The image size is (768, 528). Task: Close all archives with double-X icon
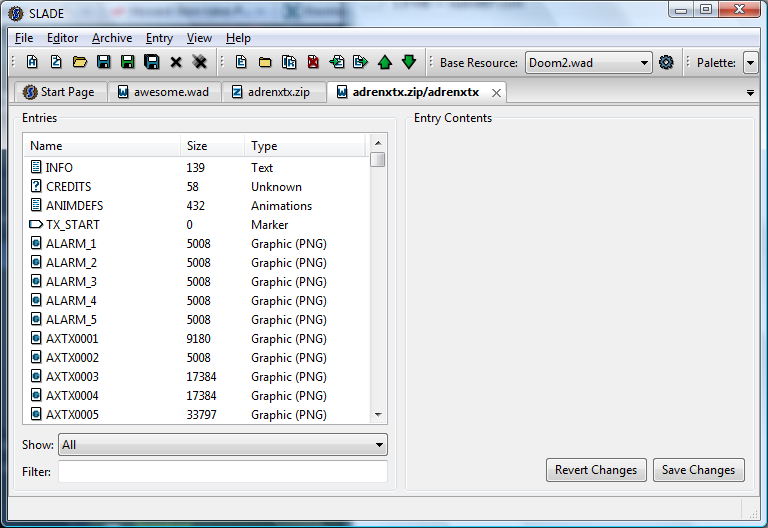(200, 62)
